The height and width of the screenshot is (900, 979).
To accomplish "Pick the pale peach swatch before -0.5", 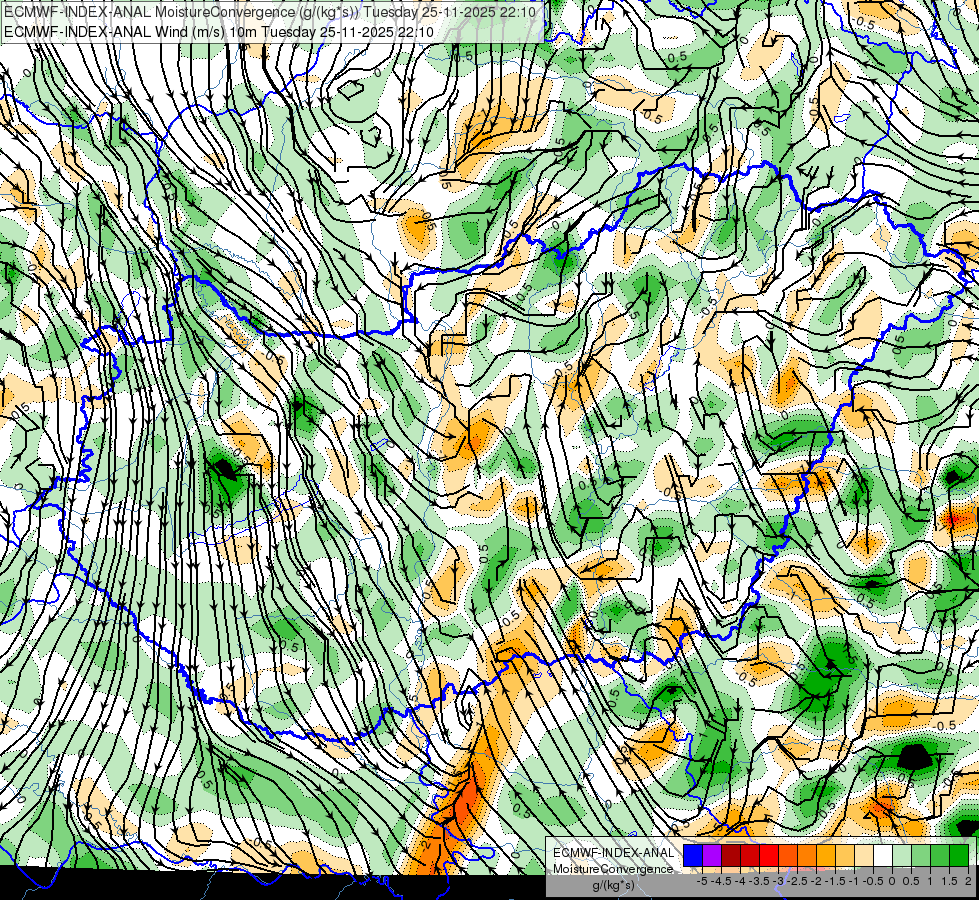I will [x=864, y=855].
